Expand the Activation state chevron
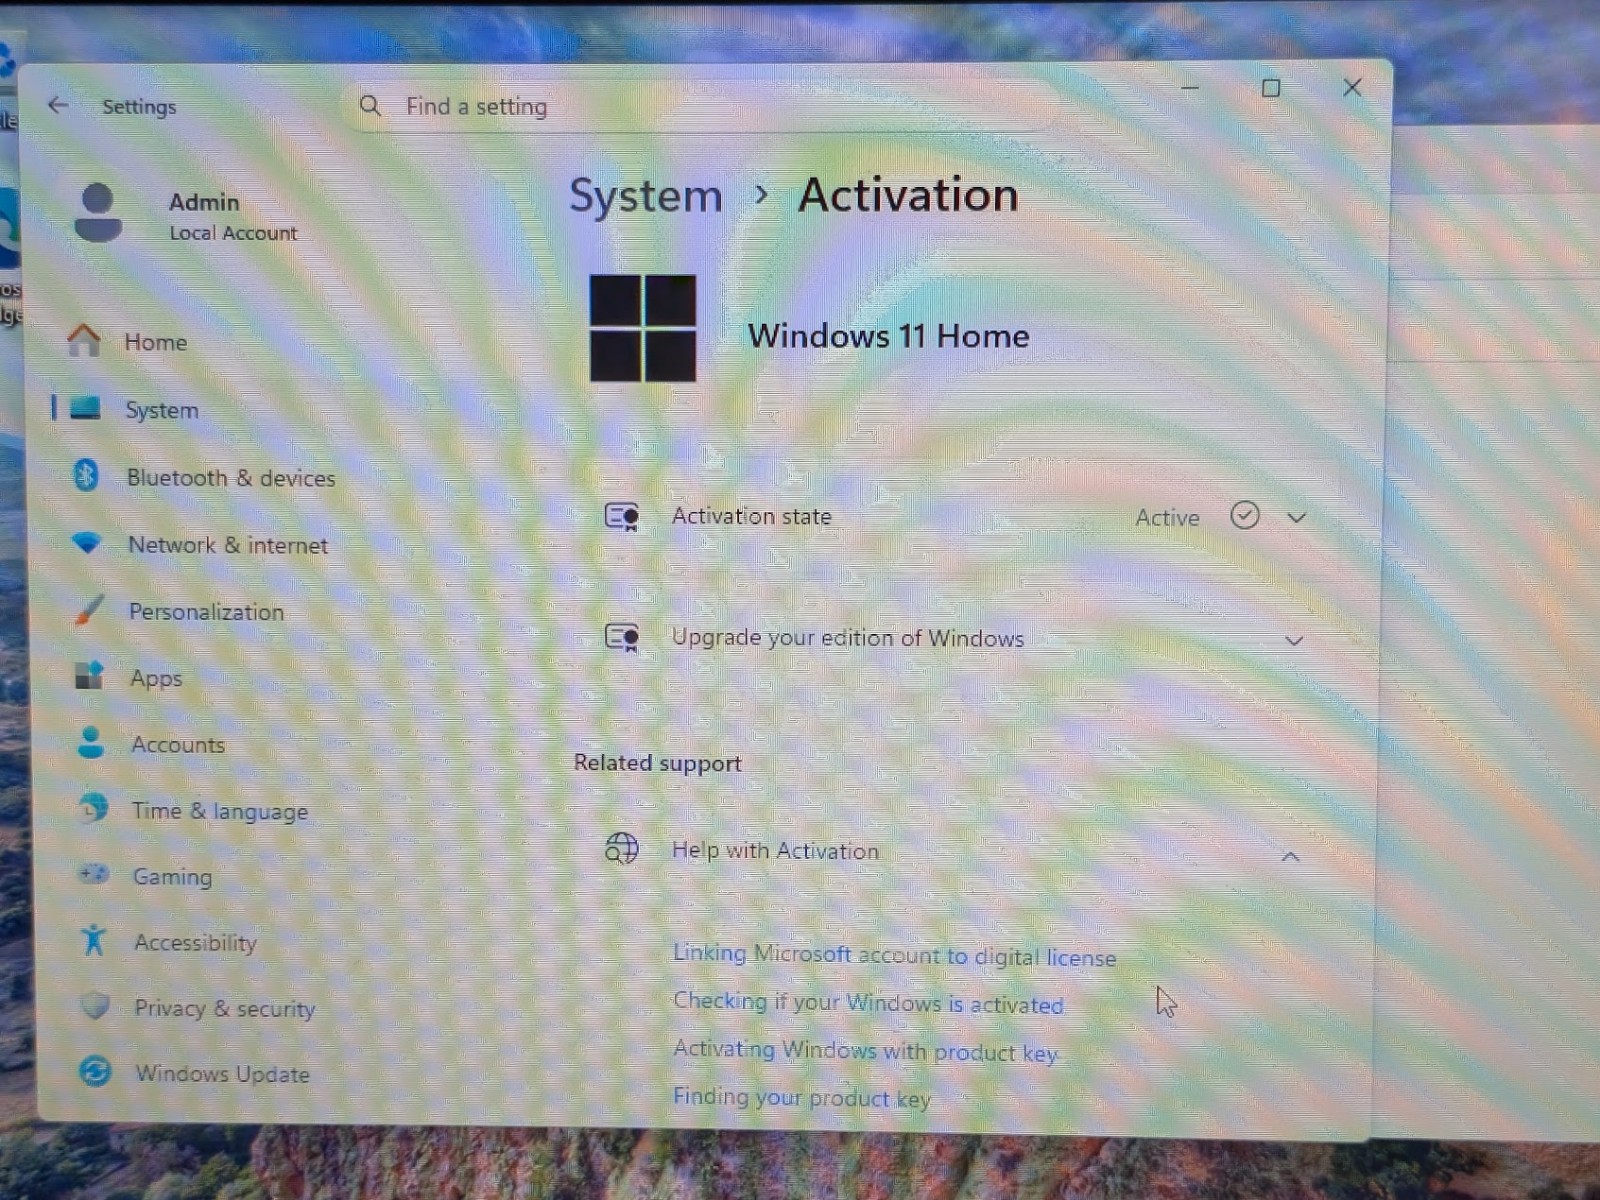Image resolution: width=1600 pixels, height=1200 pixels. (1297, 518)
